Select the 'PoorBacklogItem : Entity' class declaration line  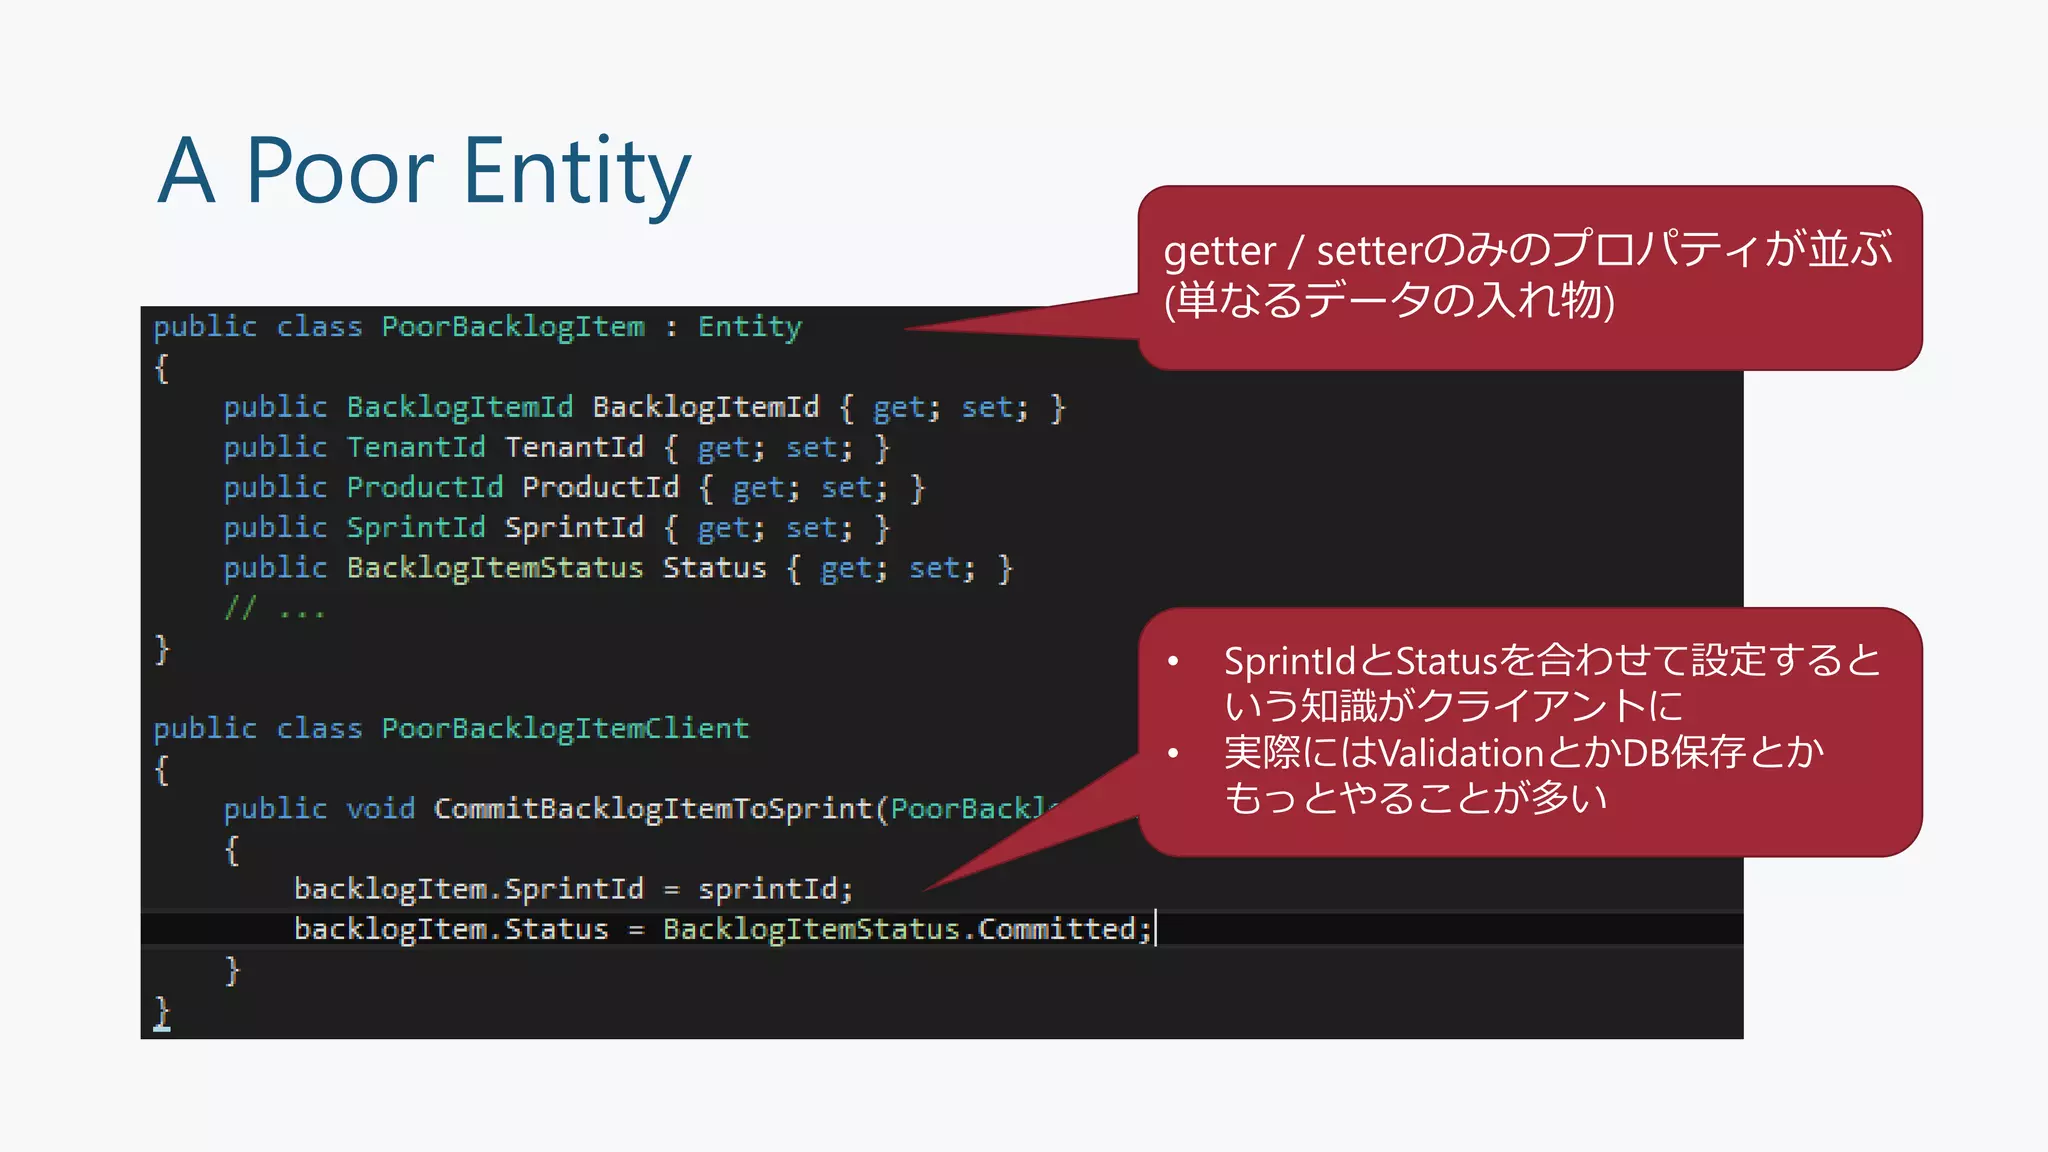coord(478,327)
